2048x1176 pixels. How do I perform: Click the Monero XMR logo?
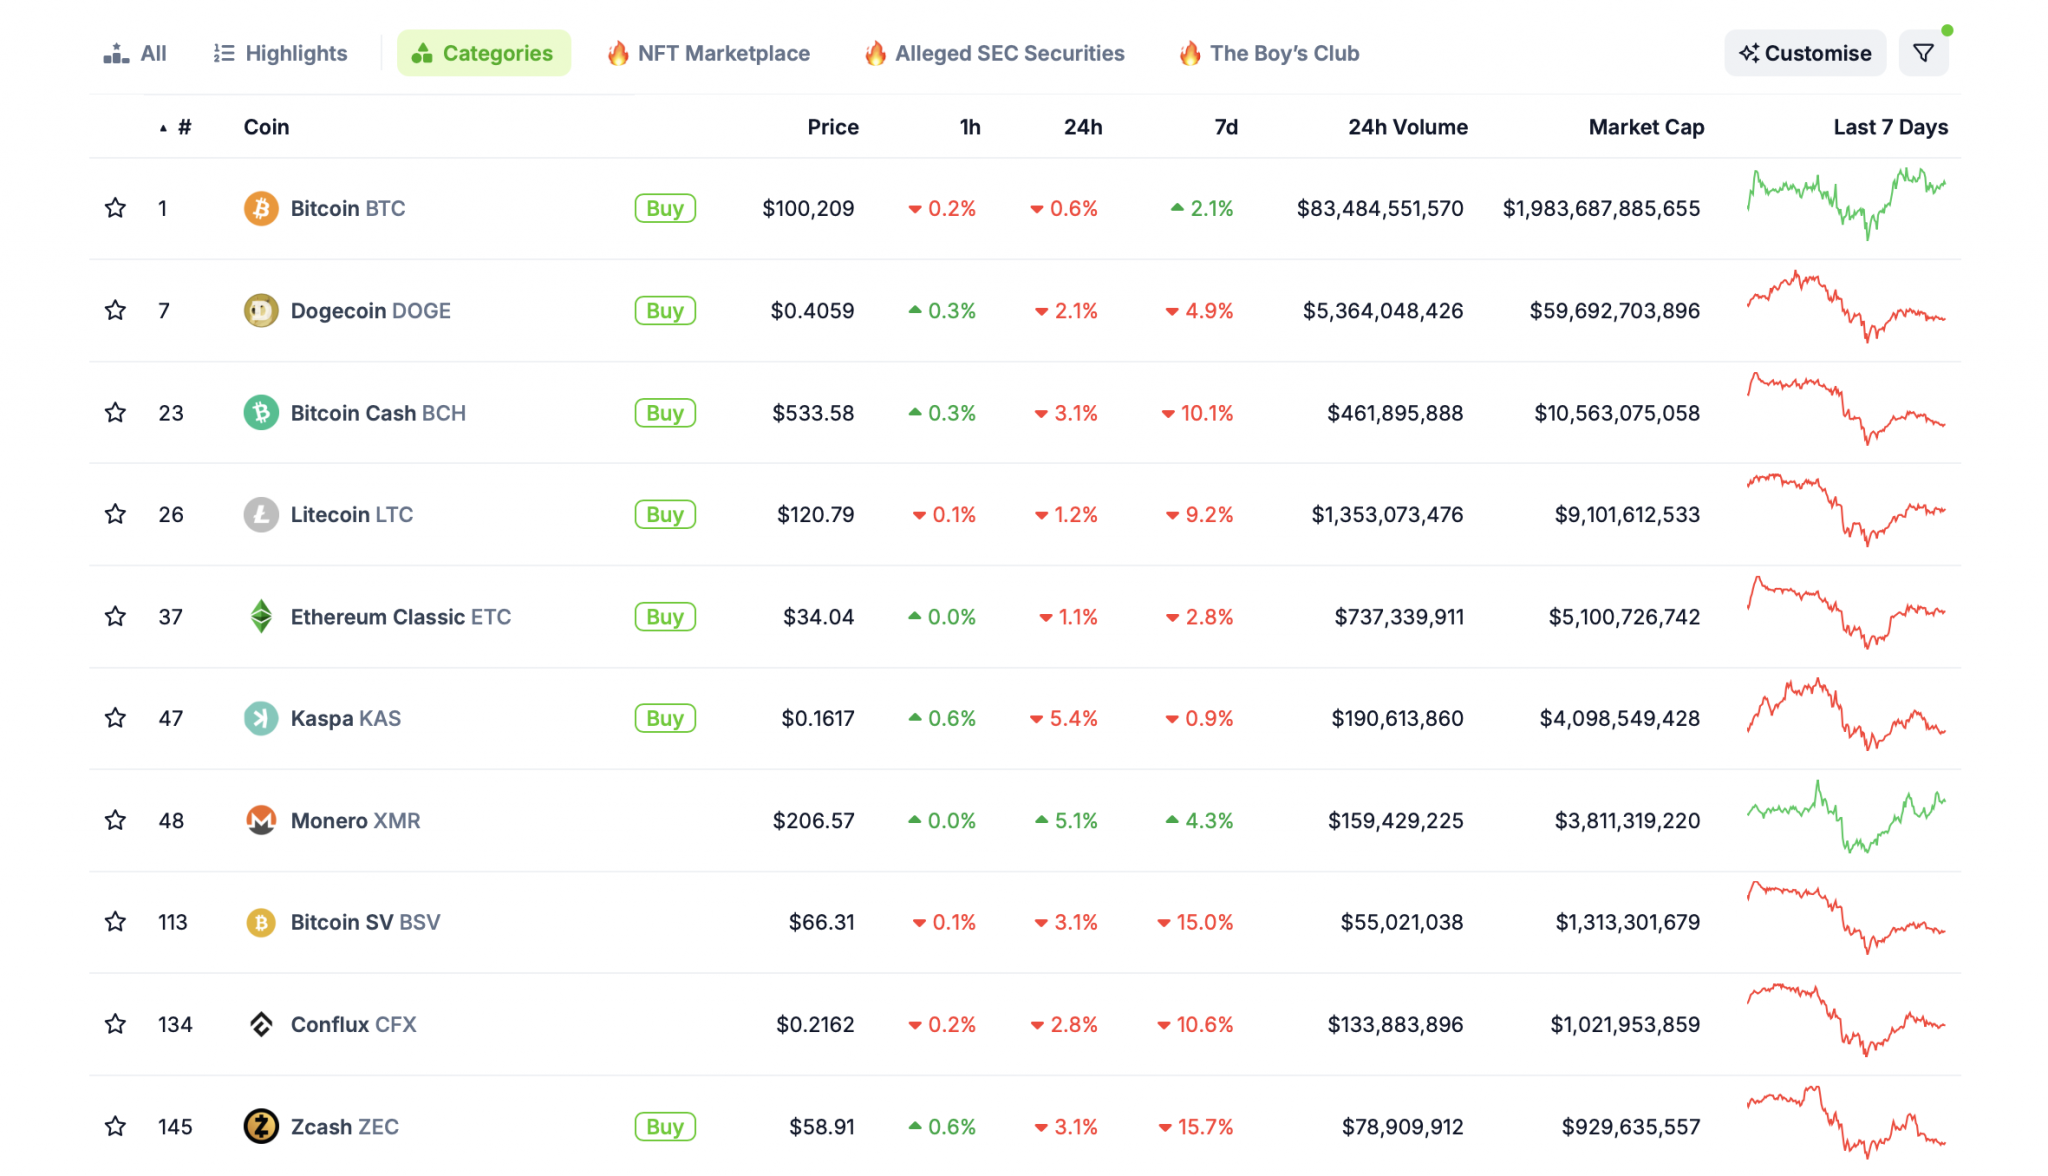click(x=260, y=820)
